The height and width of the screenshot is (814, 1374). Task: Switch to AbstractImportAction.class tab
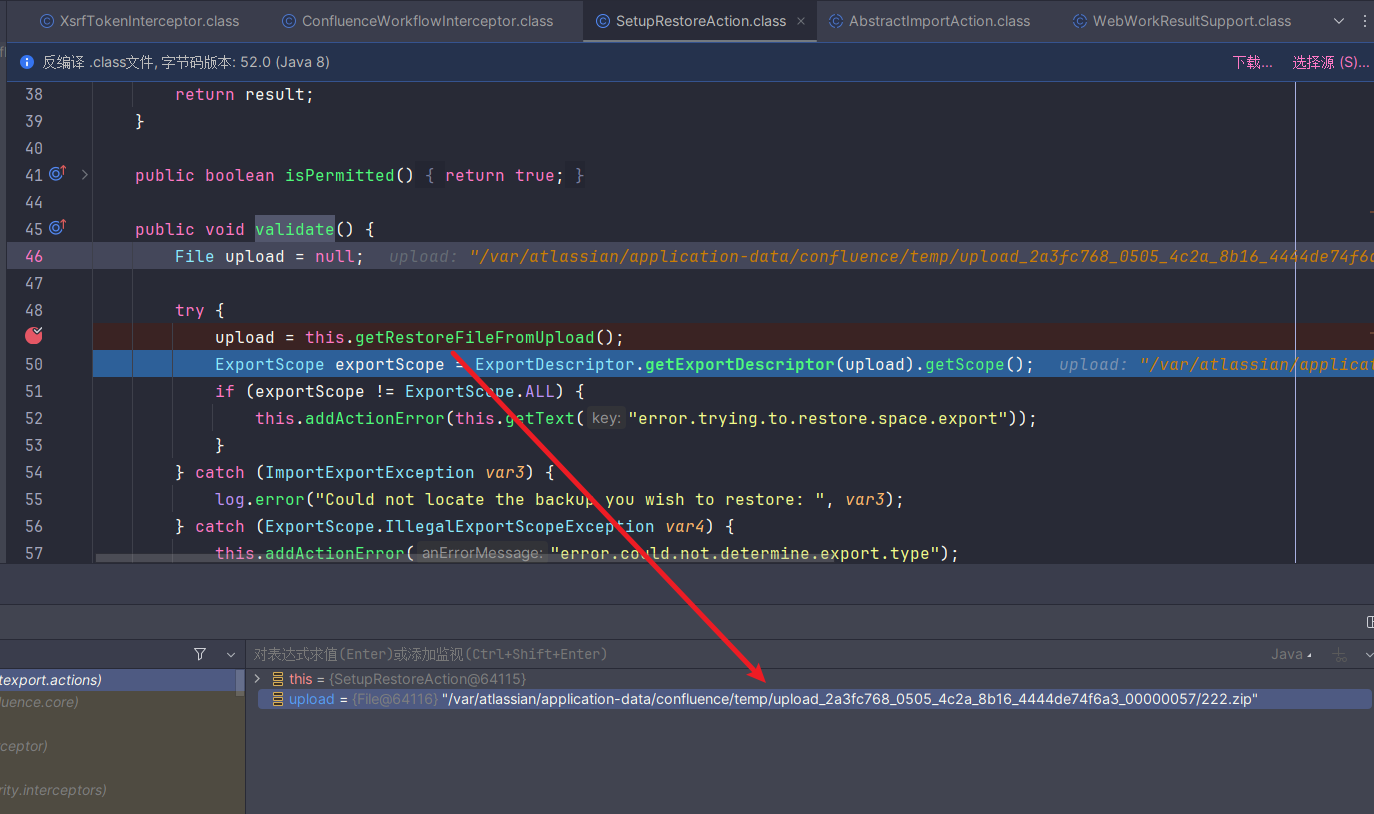[929, 21]
